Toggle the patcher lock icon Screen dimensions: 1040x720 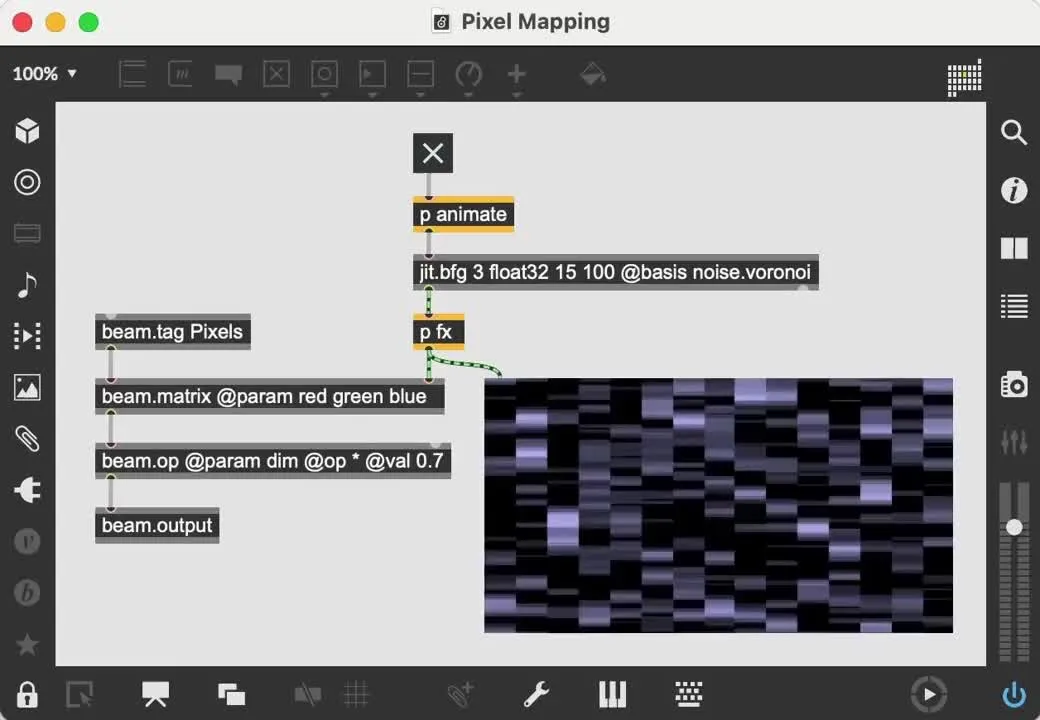(27, 694)
